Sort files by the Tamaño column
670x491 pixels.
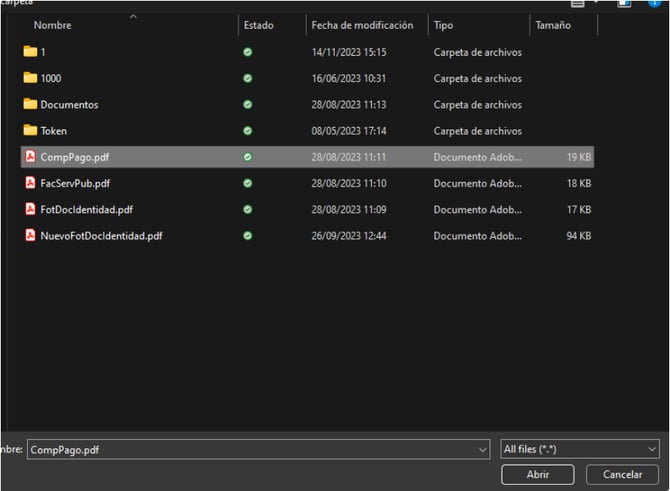553,25
